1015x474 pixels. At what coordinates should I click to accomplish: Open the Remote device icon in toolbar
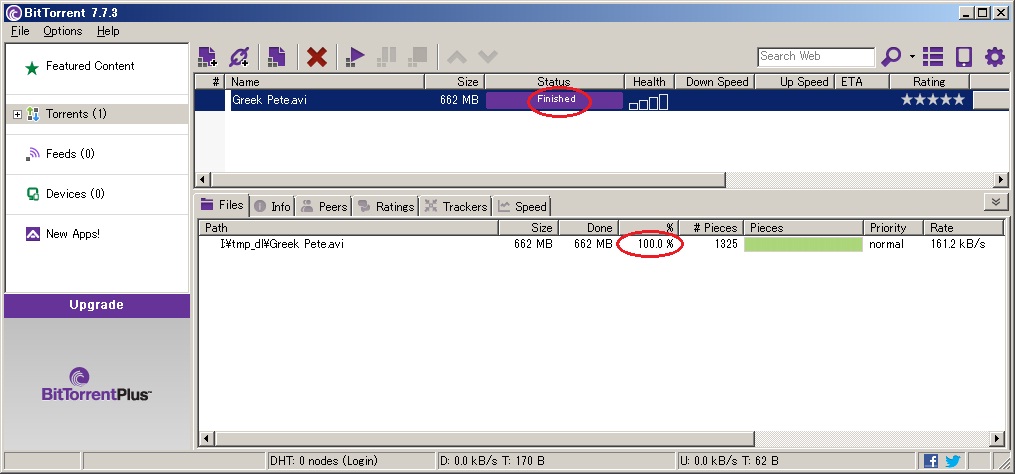coord(964,57)
